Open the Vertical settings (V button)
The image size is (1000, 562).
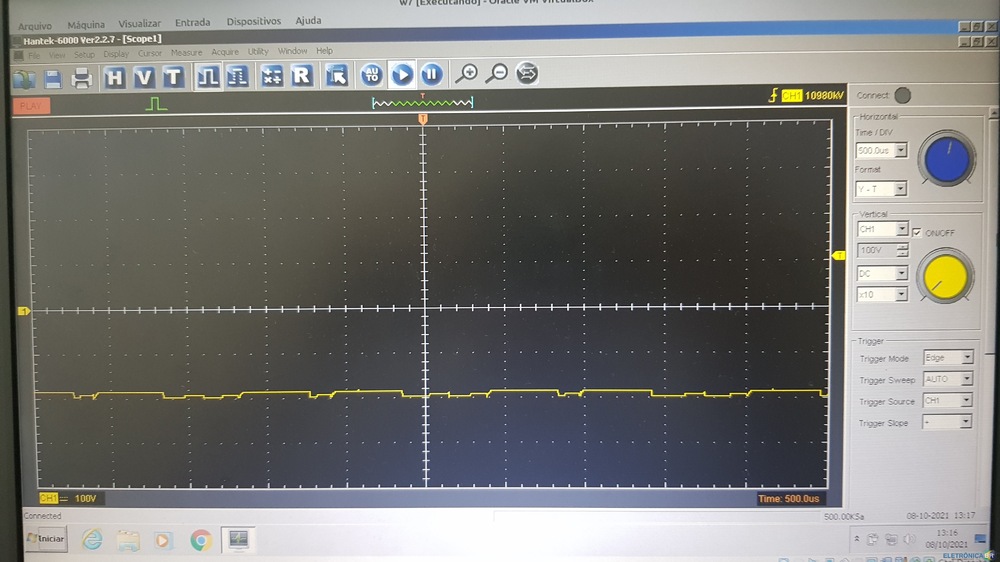pyautogui.click(x=143, y=77)
